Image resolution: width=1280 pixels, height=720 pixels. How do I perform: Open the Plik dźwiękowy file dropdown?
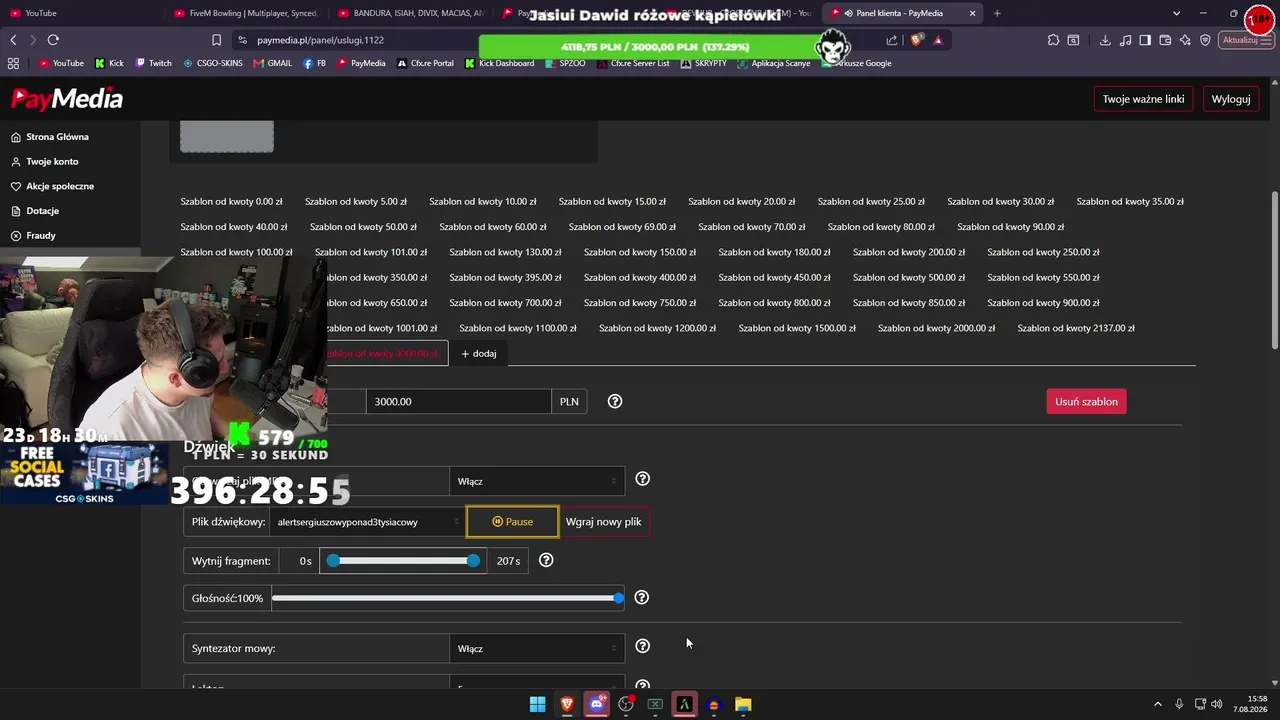coord(367,522)
